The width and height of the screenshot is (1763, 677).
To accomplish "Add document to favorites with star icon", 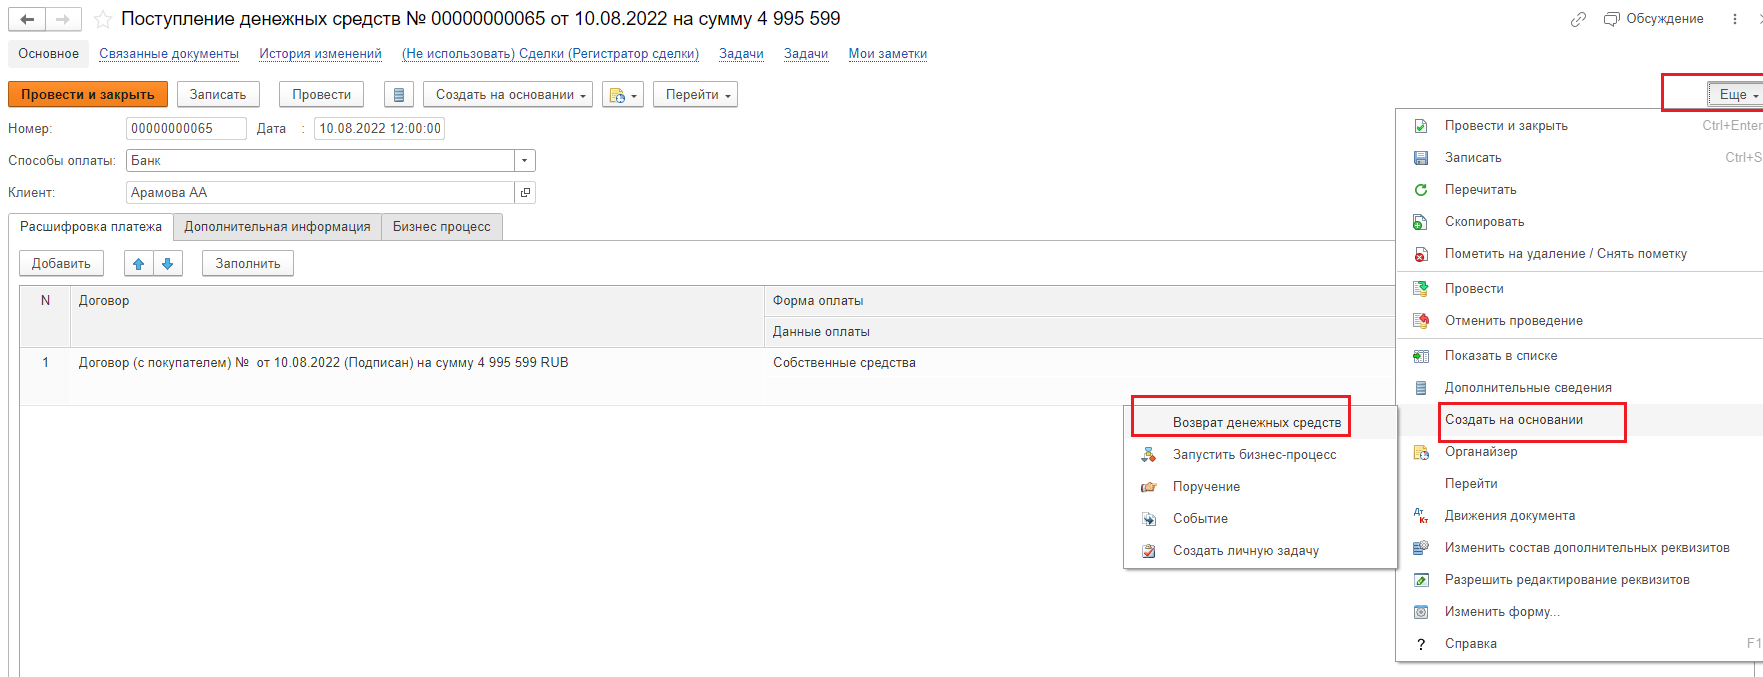I will pos(102,20).
